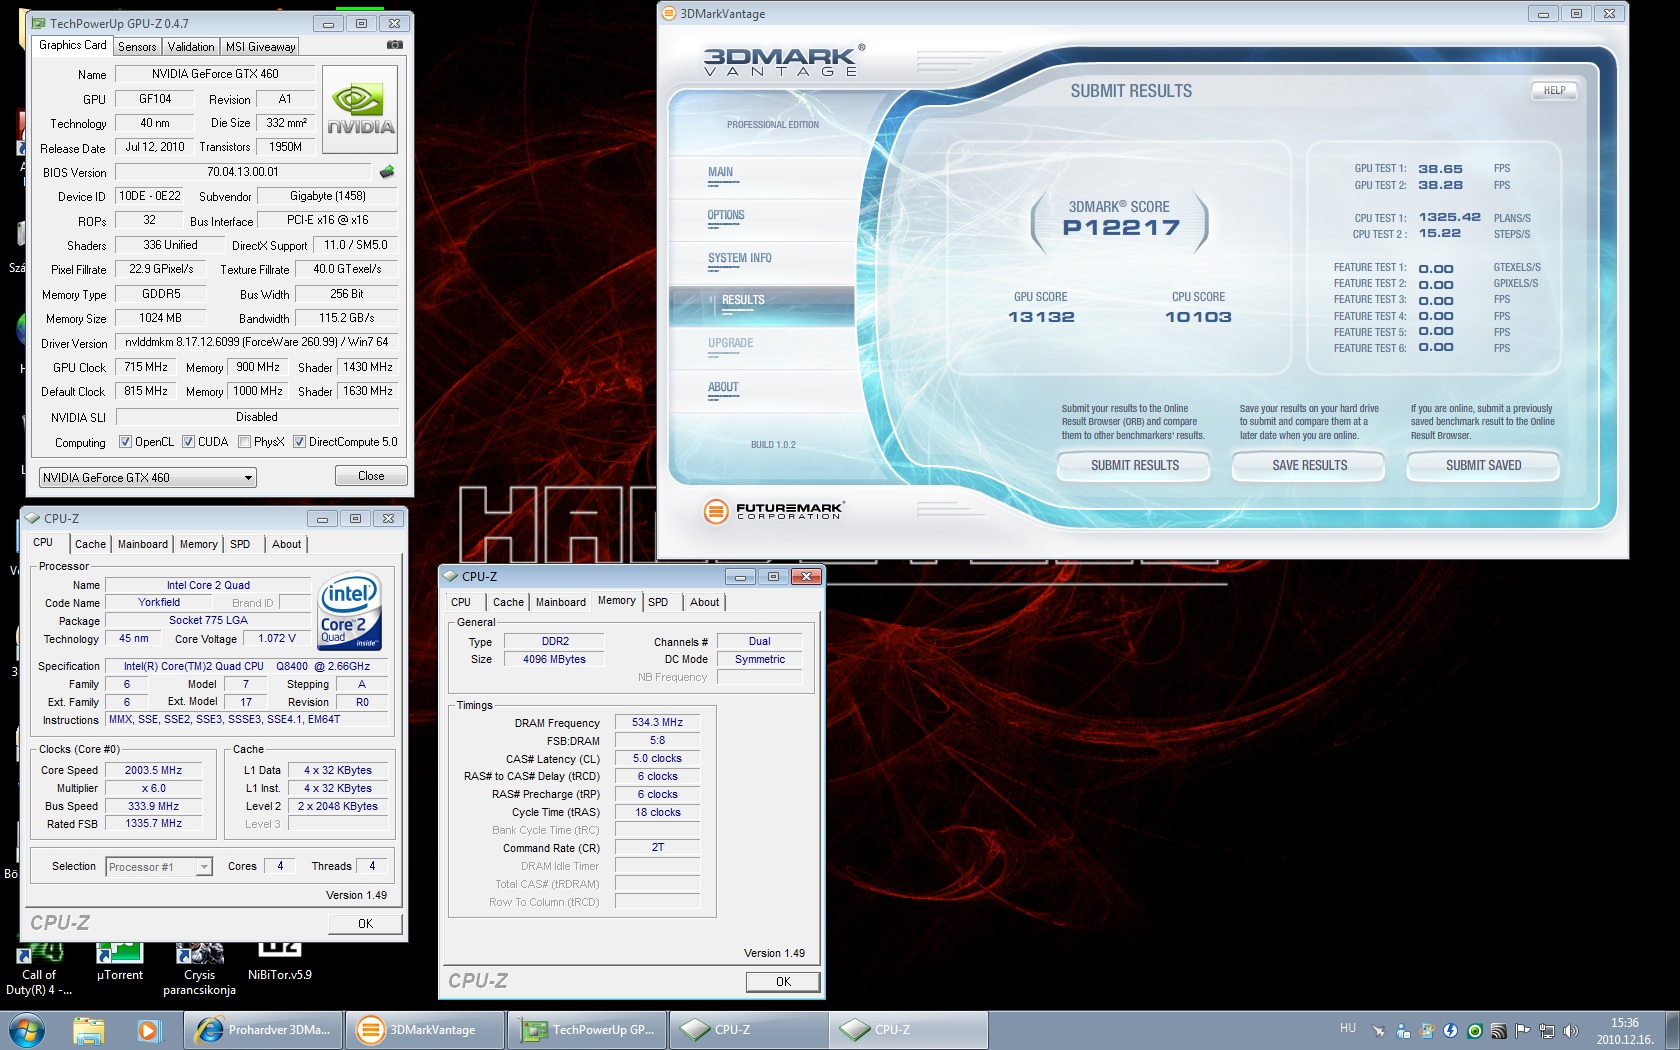Go to Main section in 3DMark Vantage
Screen dimensions: 1680x1050
(x=720, y=173)
